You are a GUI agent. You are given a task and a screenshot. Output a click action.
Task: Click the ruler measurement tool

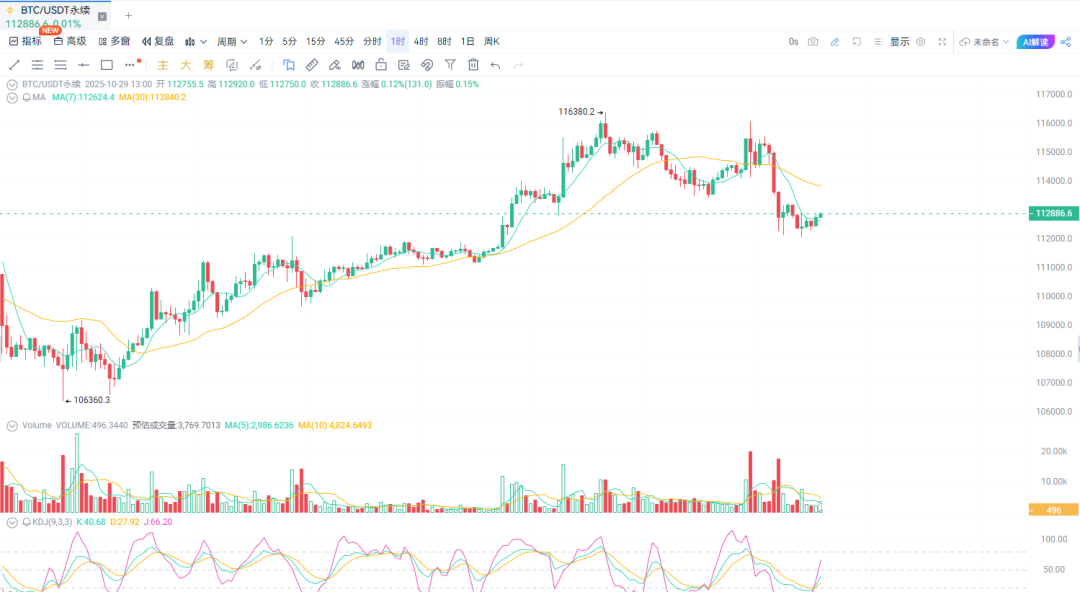[x=311, y=65]
